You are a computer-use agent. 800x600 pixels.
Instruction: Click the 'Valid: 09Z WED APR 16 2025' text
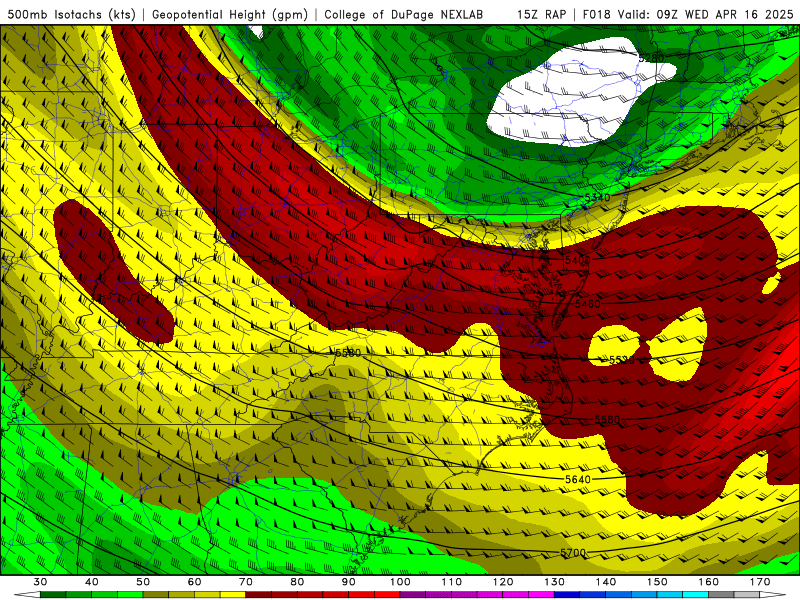pos(706,15)
